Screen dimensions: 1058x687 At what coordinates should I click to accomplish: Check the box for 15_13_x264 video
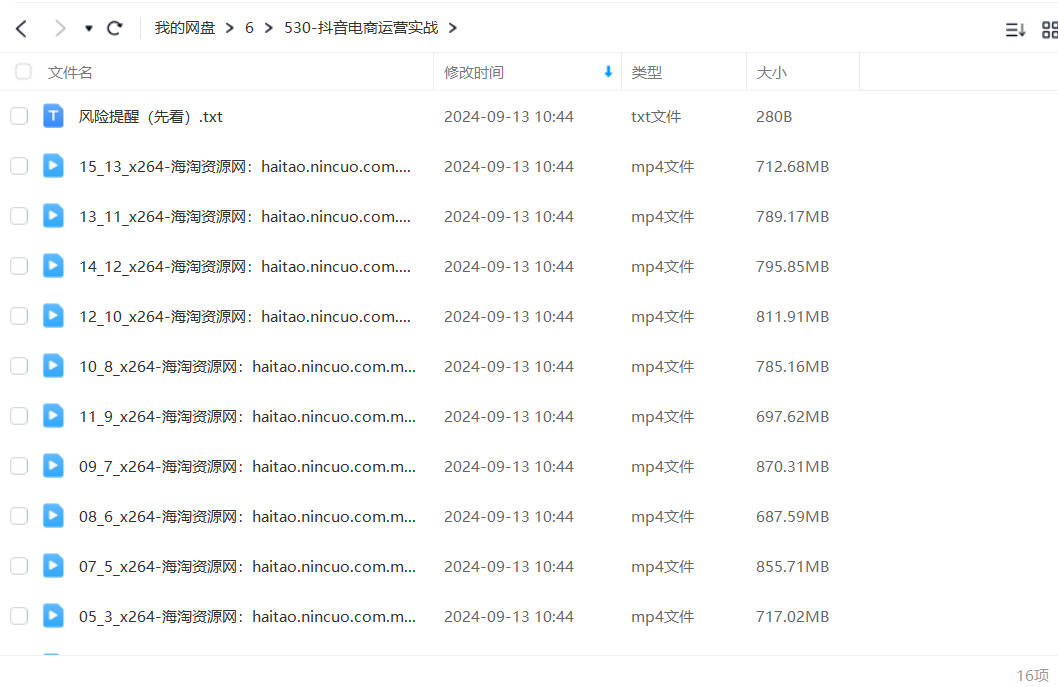19,166
